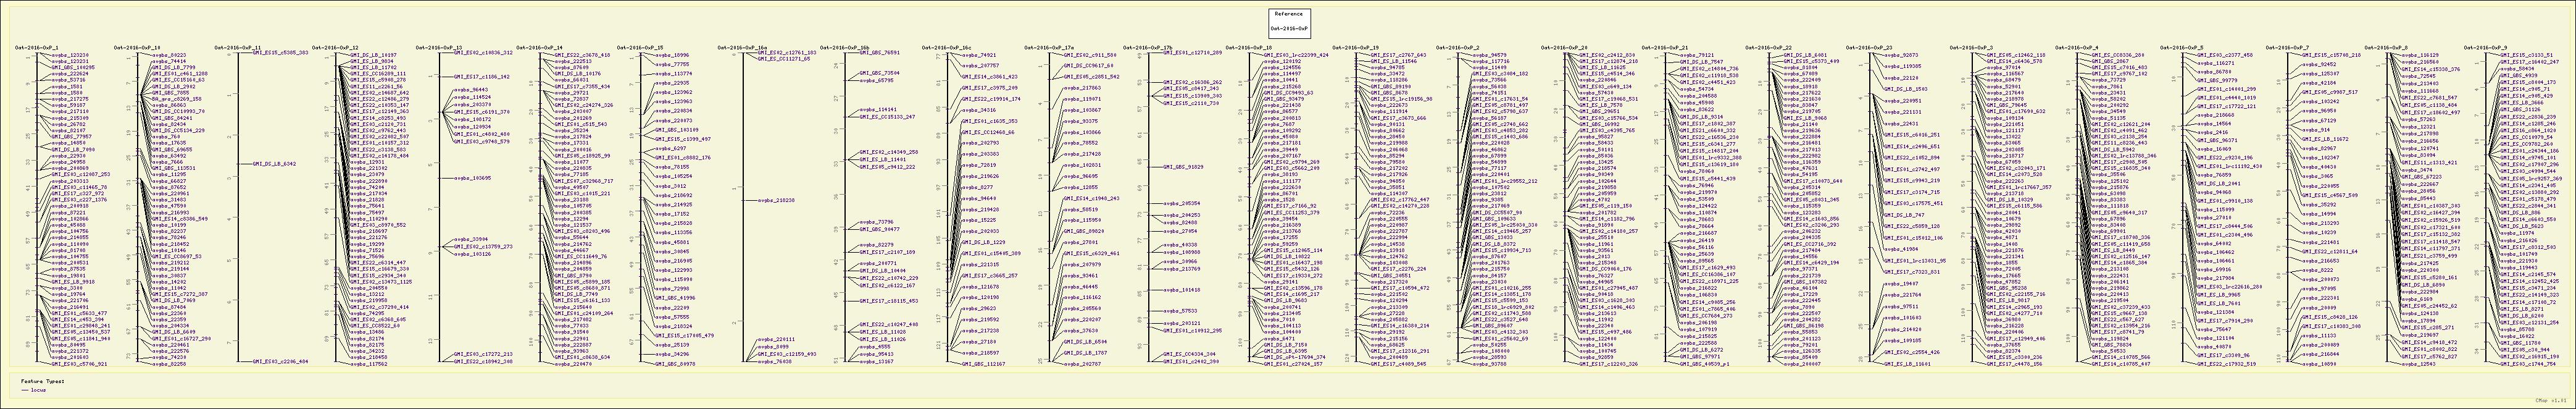Select top marker GMI_GBS_76591 on map 16b
This screenshot has height=409, width=2576.
pyautogui.click(x=879, y=53)
